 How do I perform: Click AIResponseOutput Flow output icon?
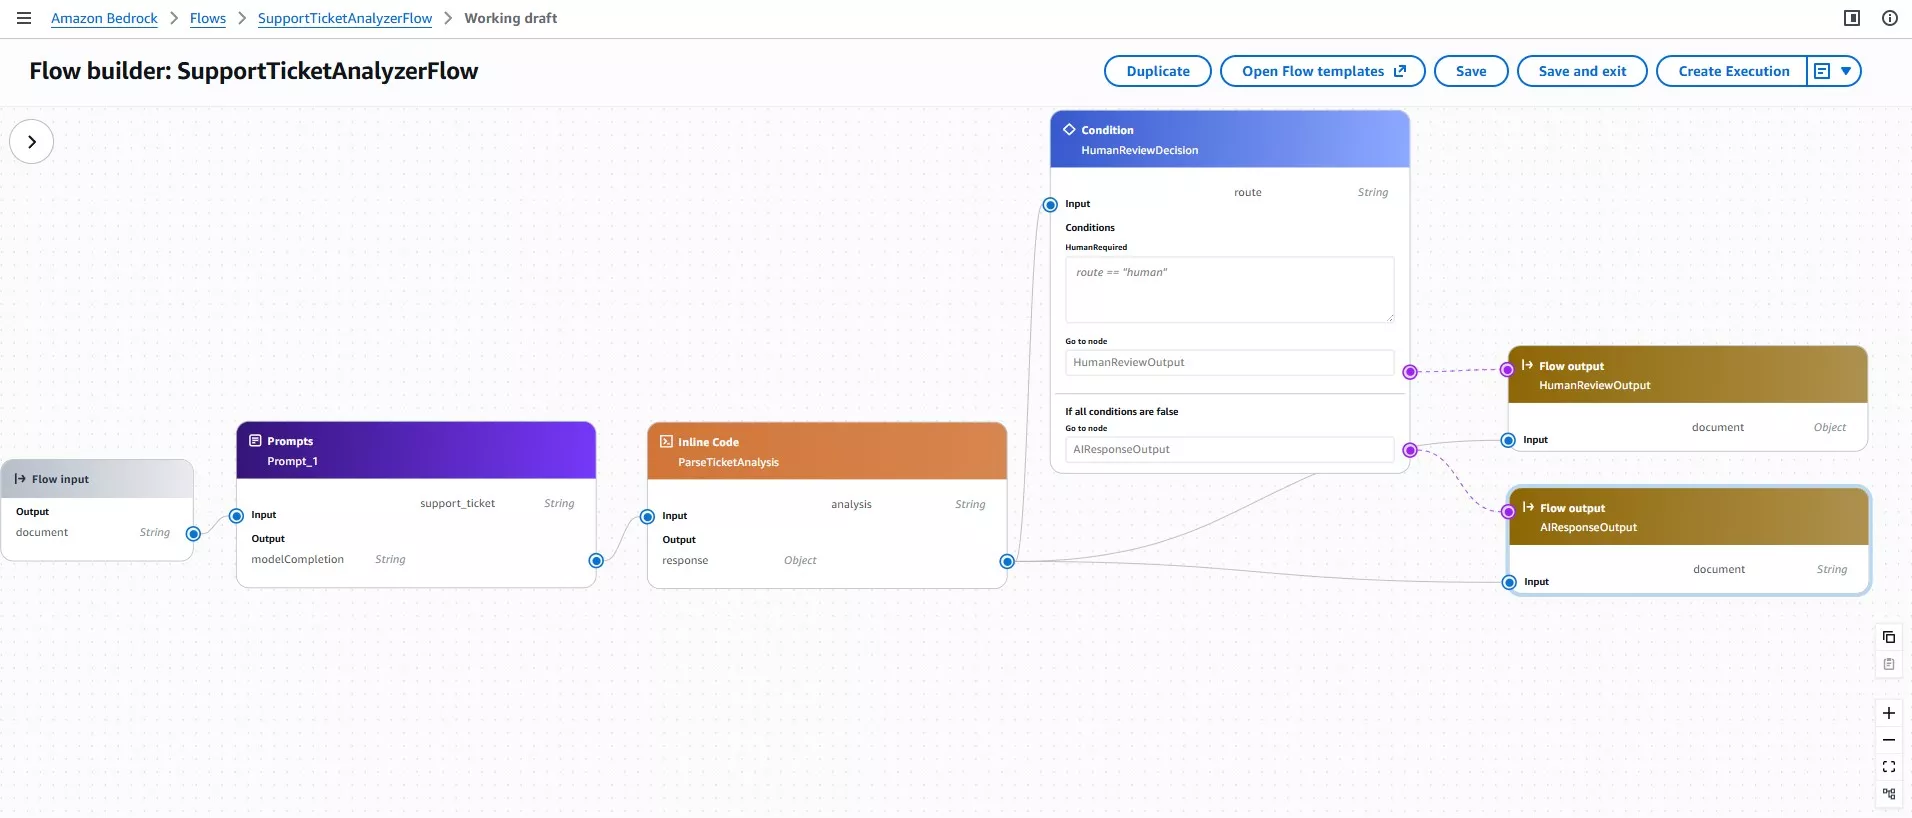pyautogui.click(x=1528, y=507)
